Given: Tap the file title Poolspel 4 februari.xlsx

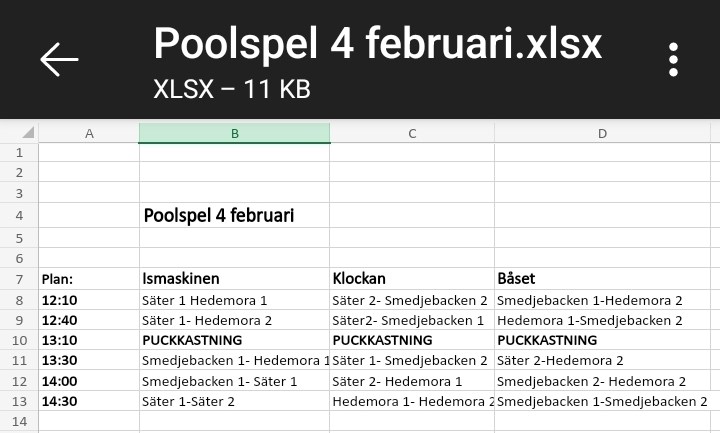Looking at the screenshot, I should click(377, 44).
